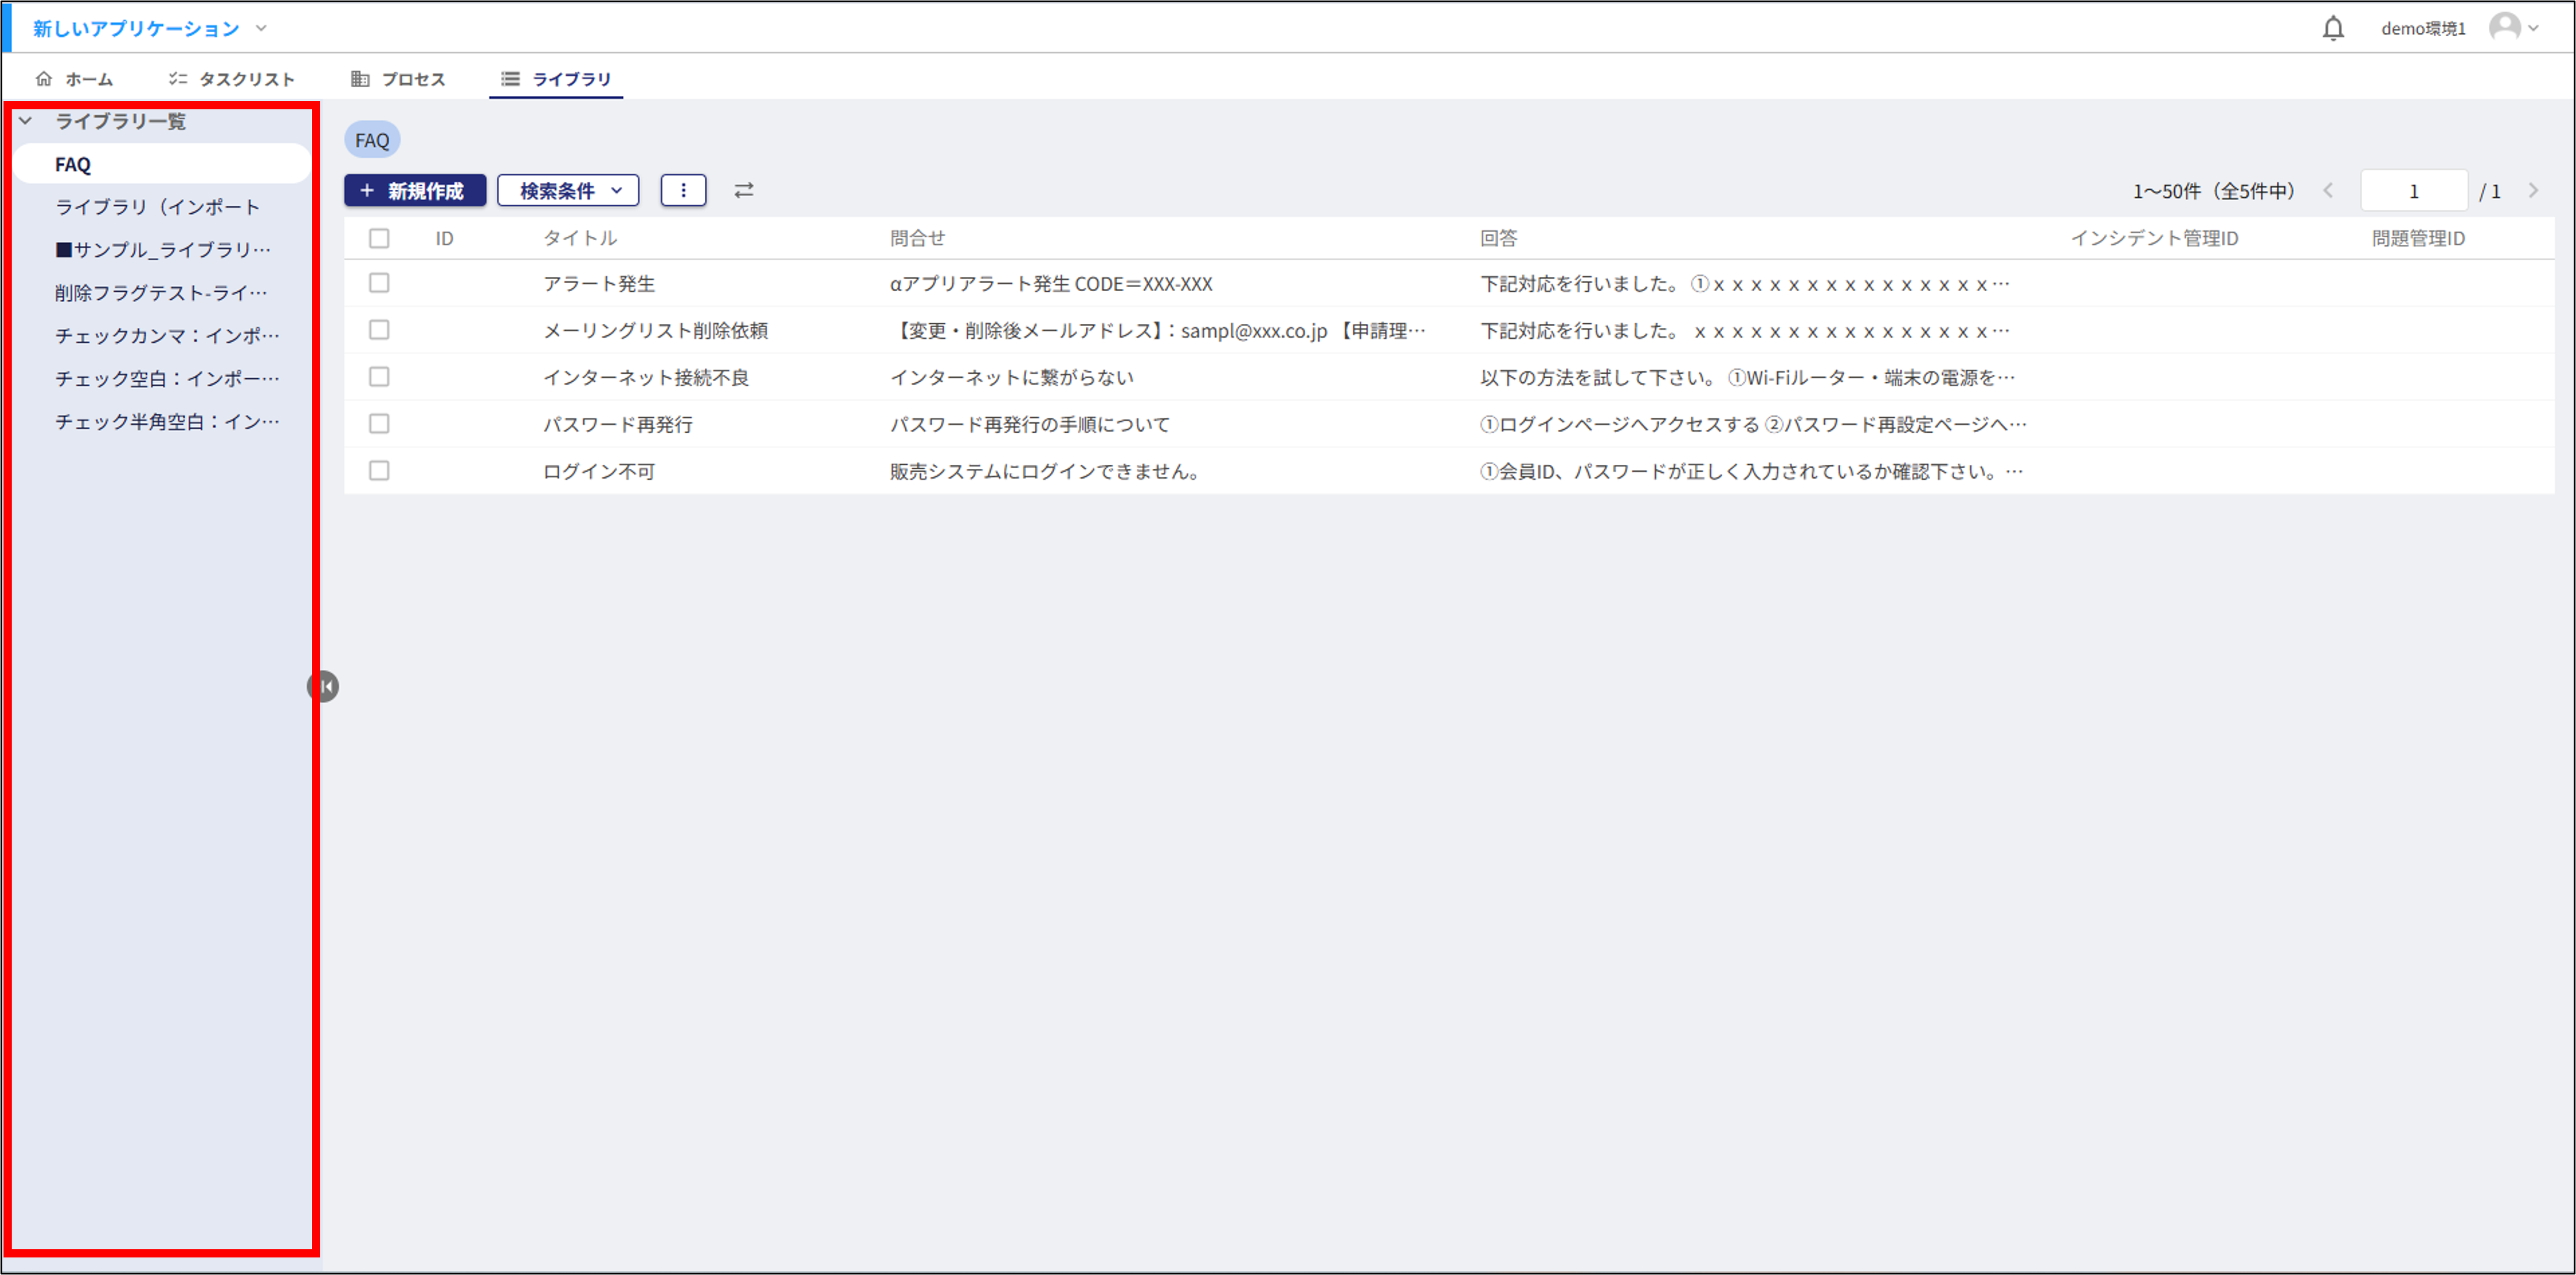The width and height of the screenshot is (2576, 1275).
Task: Check the select-all checkbox in the table header
Action: (379, 238)
